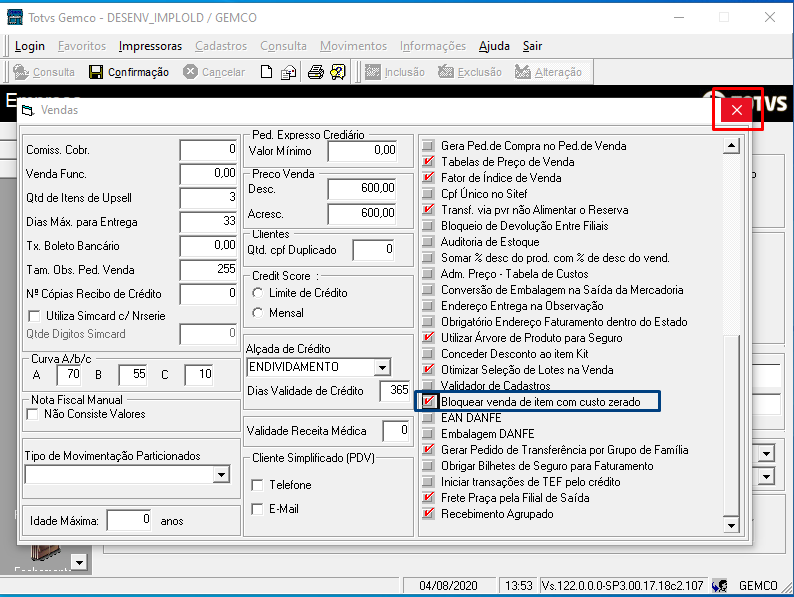Image resolution: width=794 pixels, height=597 pixels.
Task: Open the Impressoras menu
Action: (x=150, y=46)
